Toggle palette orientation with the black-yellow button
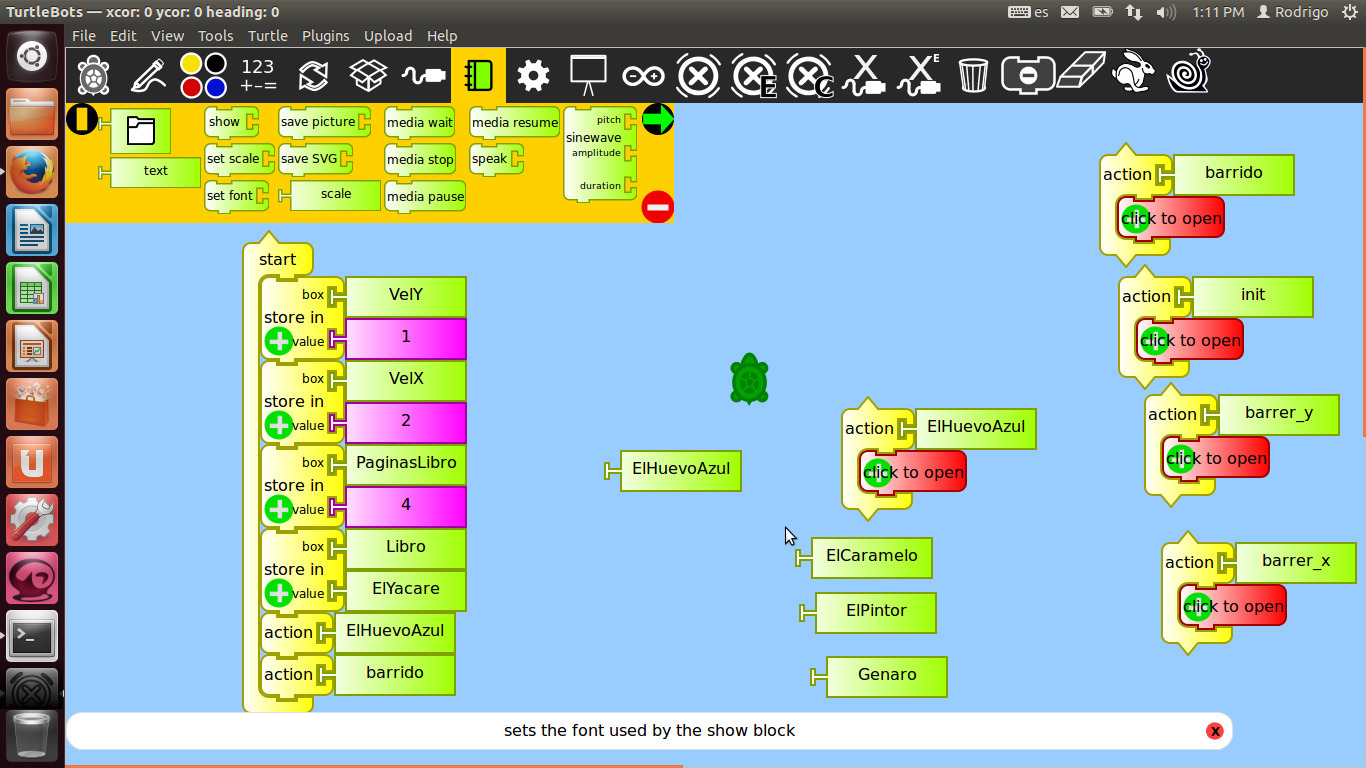The image size is (1366, 768). point(82,120)
